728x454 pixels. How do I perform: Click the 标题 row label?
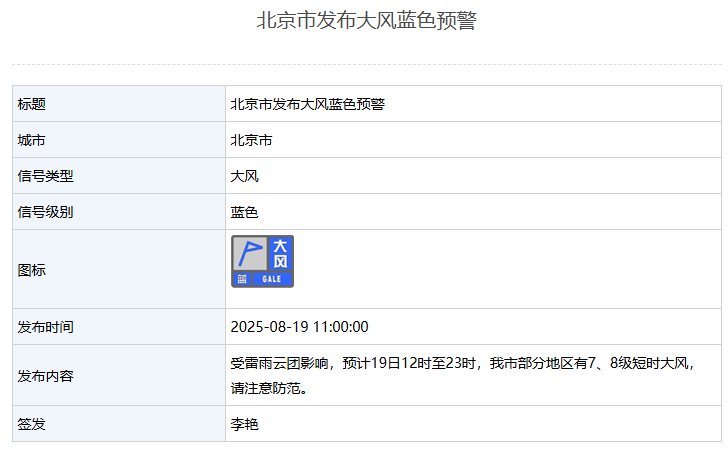(x=32, y=104)
